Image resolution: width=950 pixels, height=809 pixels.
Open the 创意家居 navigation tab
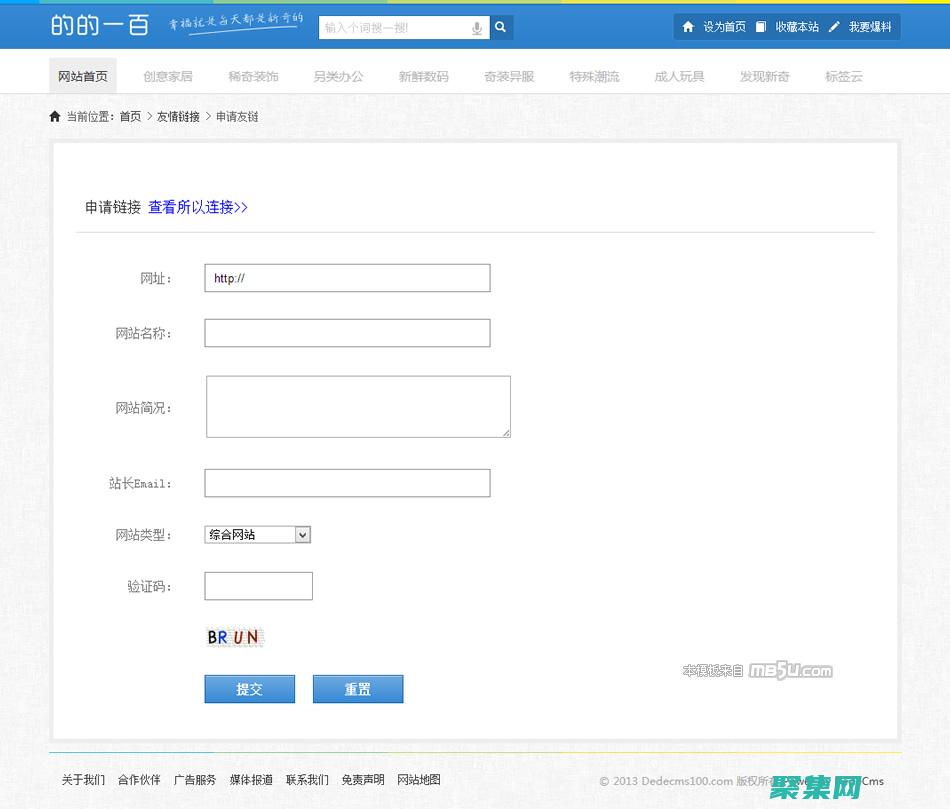point(168,76)
